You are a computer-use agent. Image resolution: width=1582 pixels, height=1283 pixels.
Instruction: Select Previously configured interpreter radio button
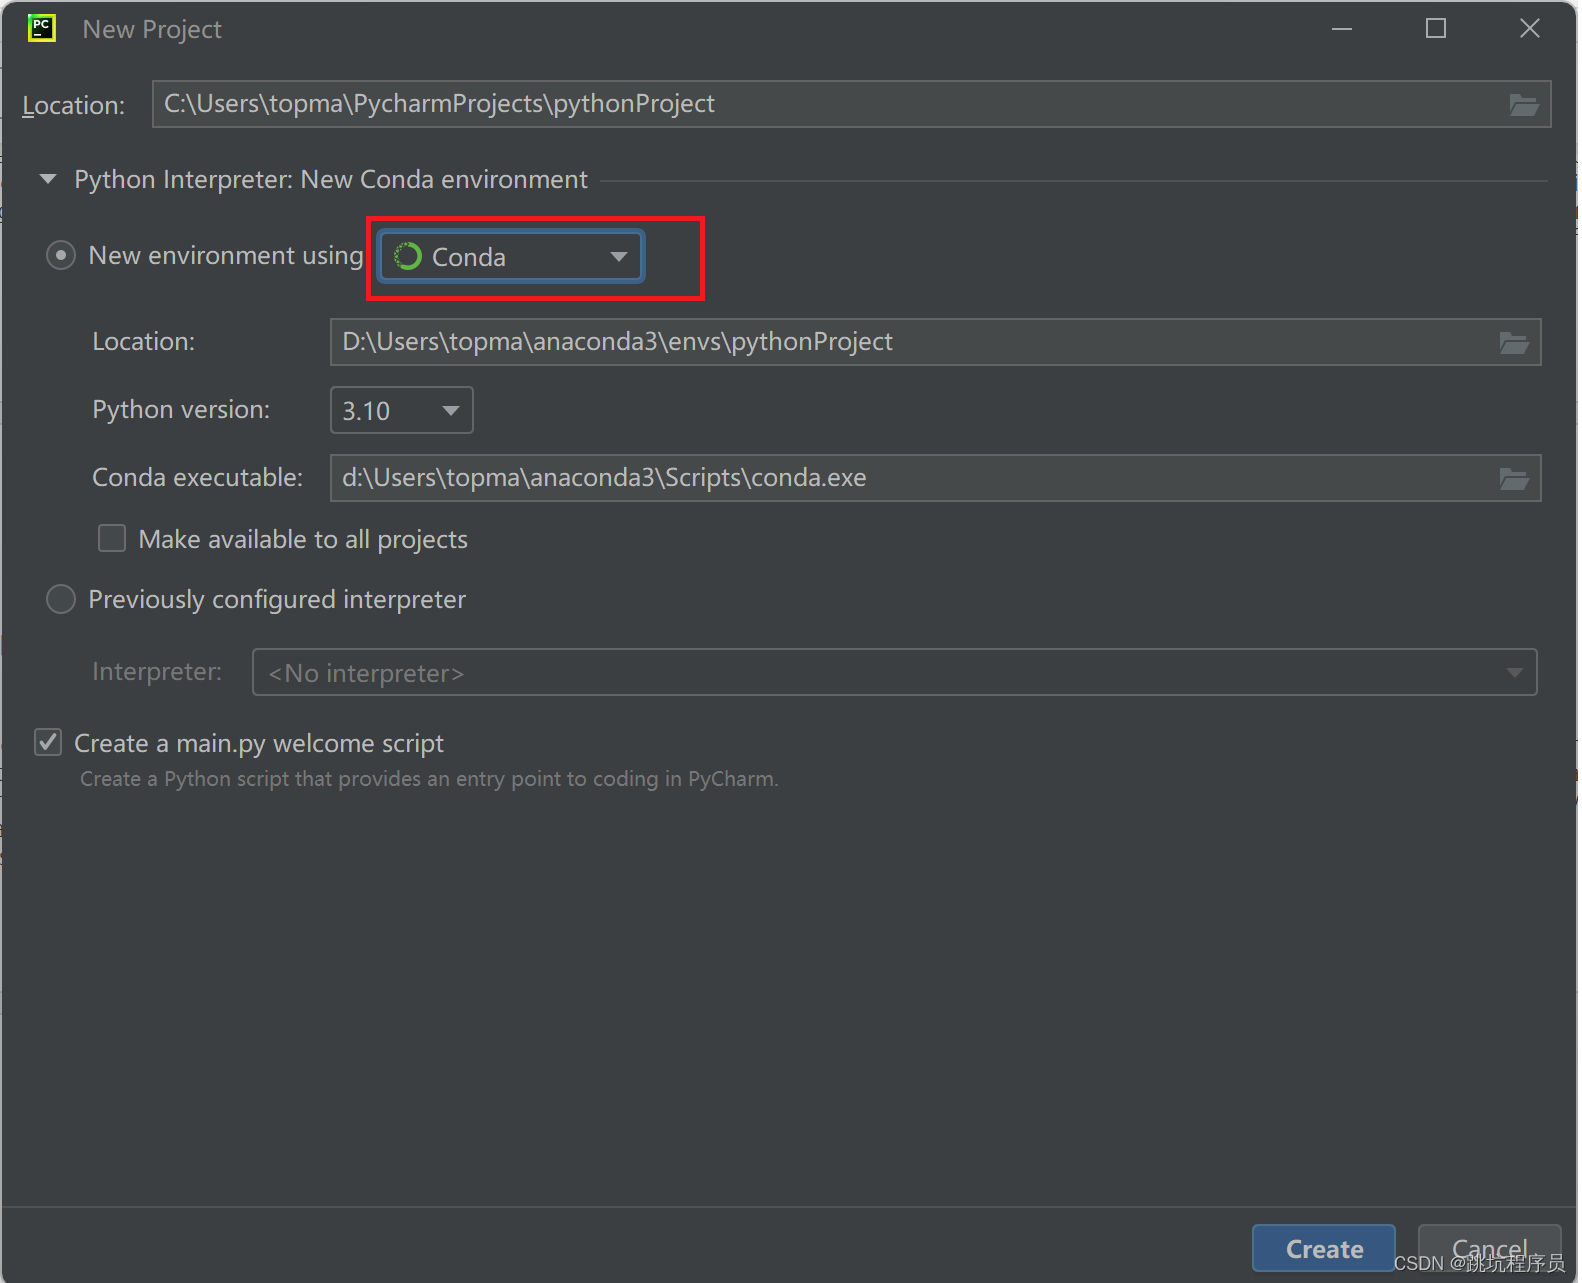[x=61, y=600]
